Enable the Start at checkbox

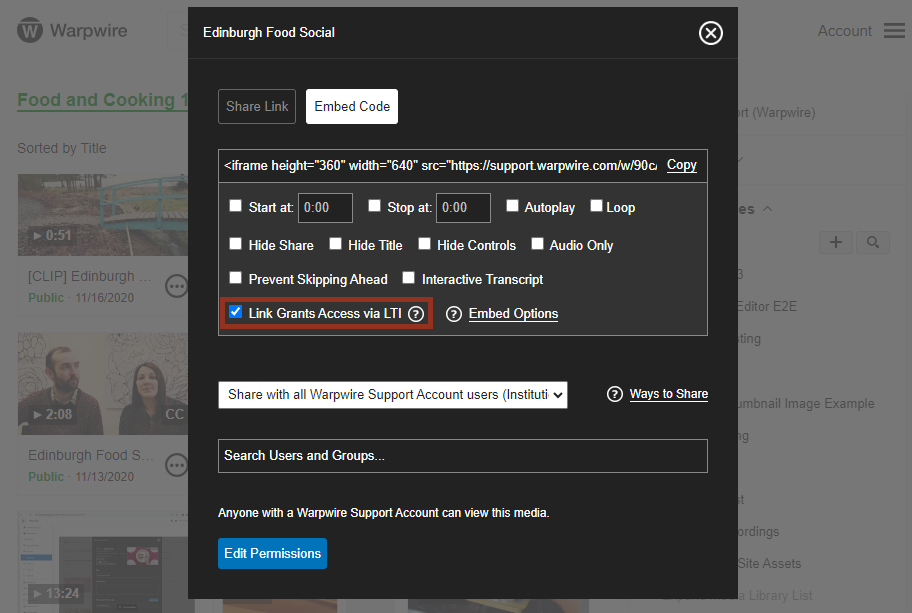click(236, 206)
